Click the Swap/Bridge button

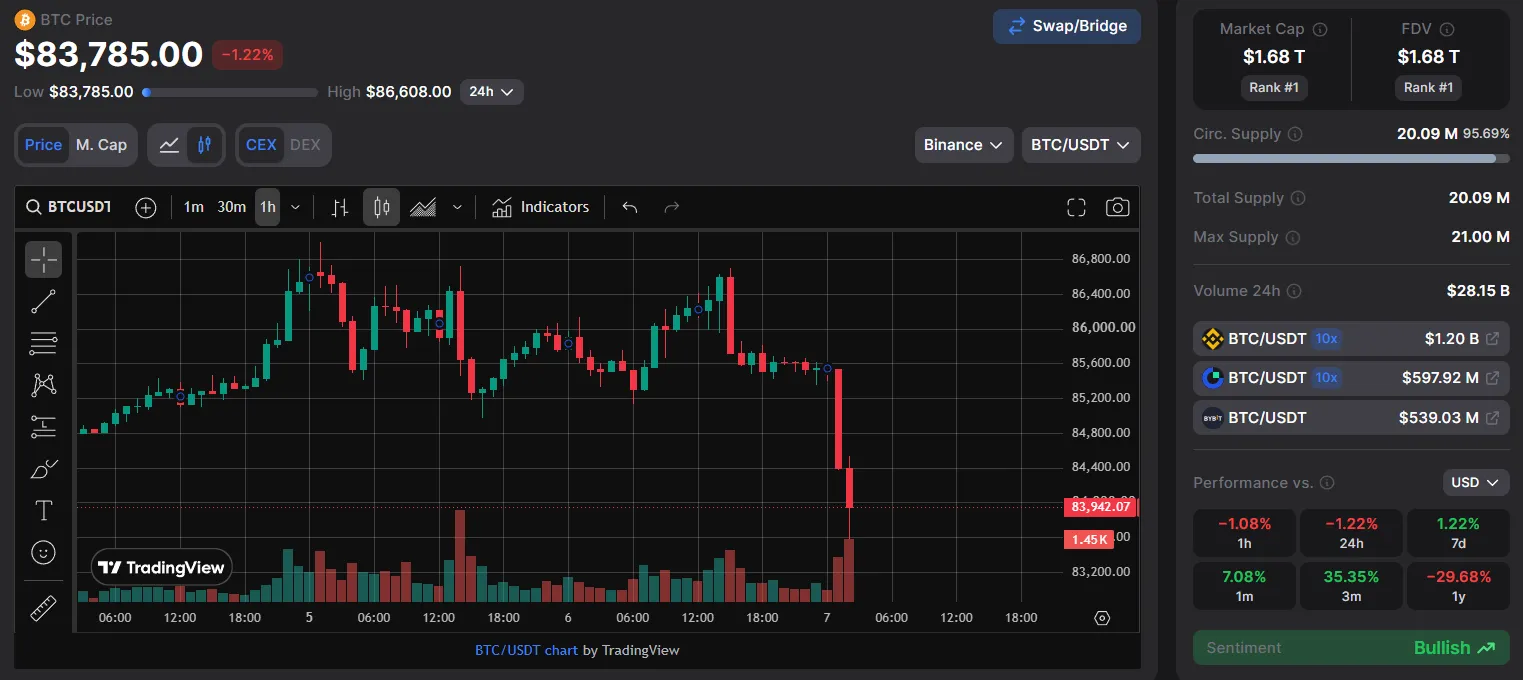(1067, 26)
